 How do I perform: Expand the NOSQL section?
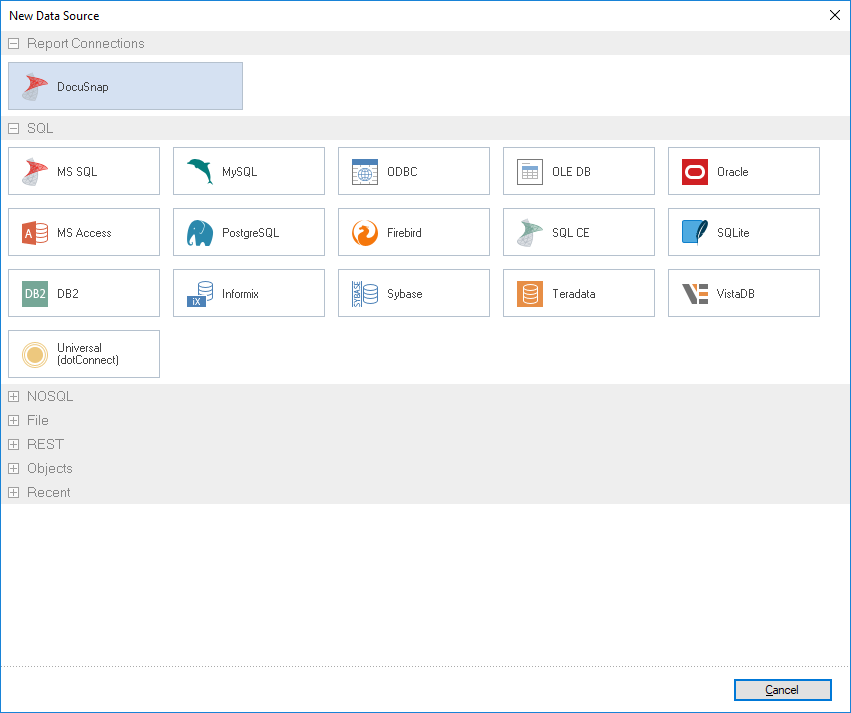click(x=14, y=397)
